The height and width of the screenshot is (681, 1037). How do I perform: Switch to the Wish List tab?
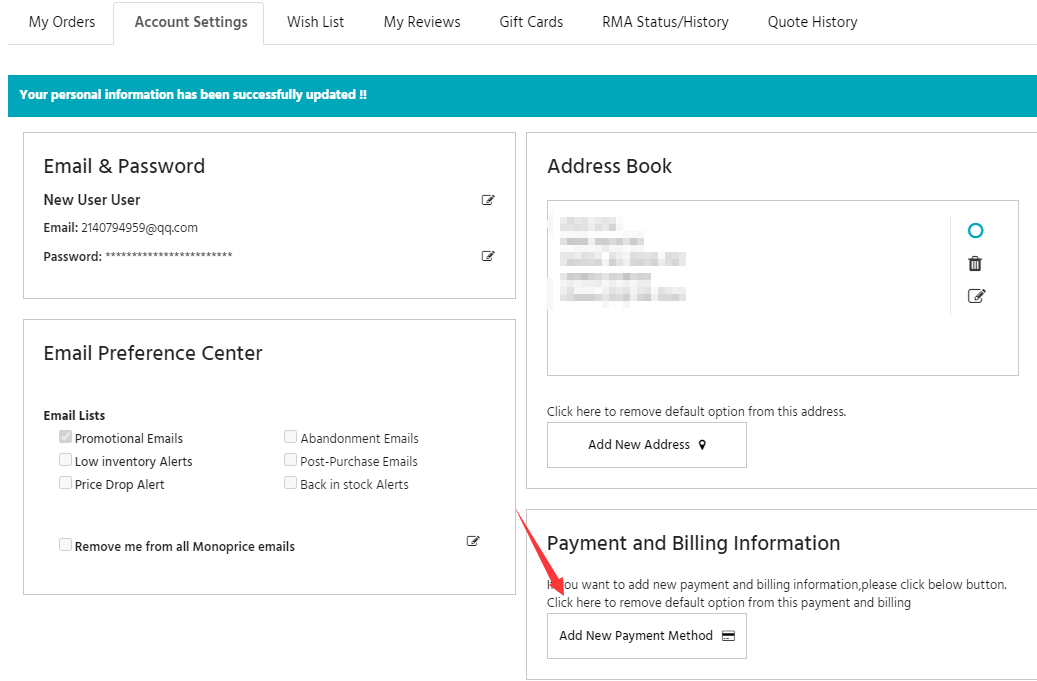tap(315, 22)
